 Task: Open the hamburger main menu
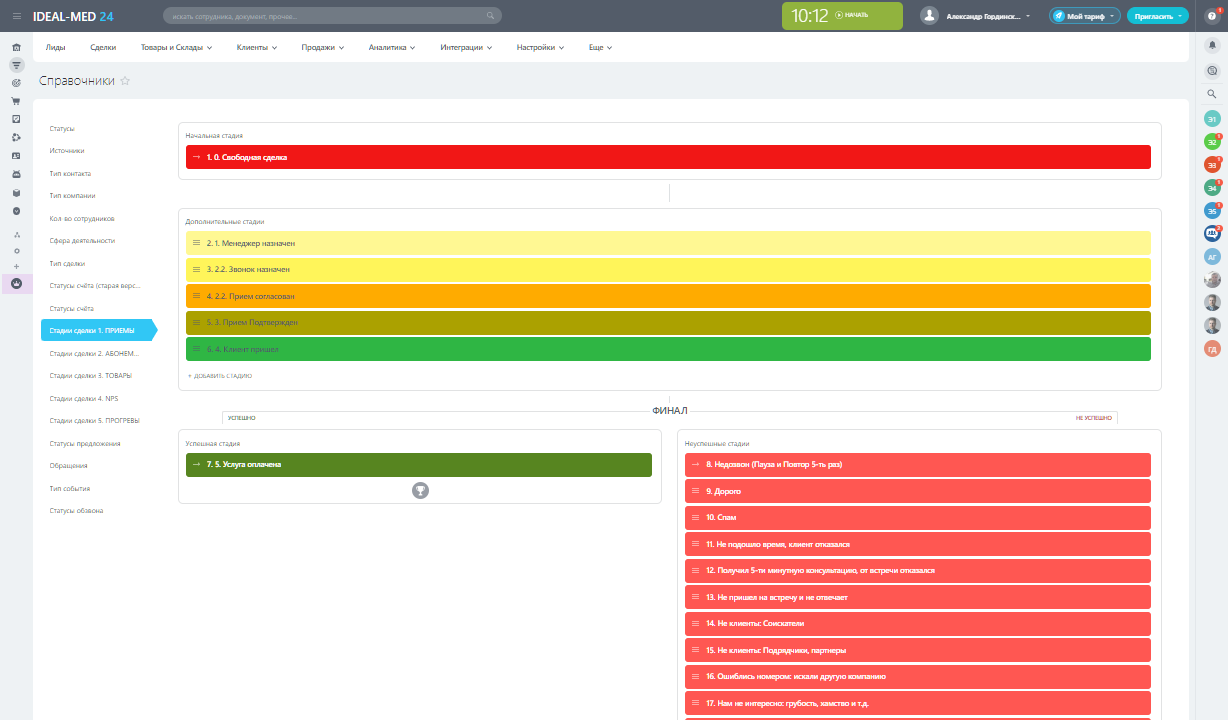click(x=16, y=16)
